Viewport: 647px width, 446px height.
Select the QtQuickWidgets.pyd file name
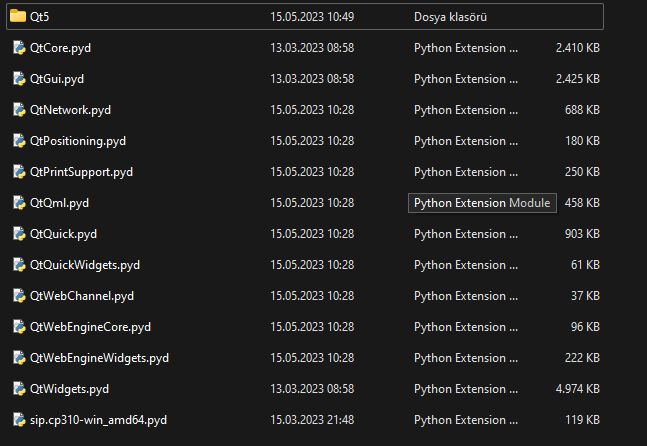[85, 265]
